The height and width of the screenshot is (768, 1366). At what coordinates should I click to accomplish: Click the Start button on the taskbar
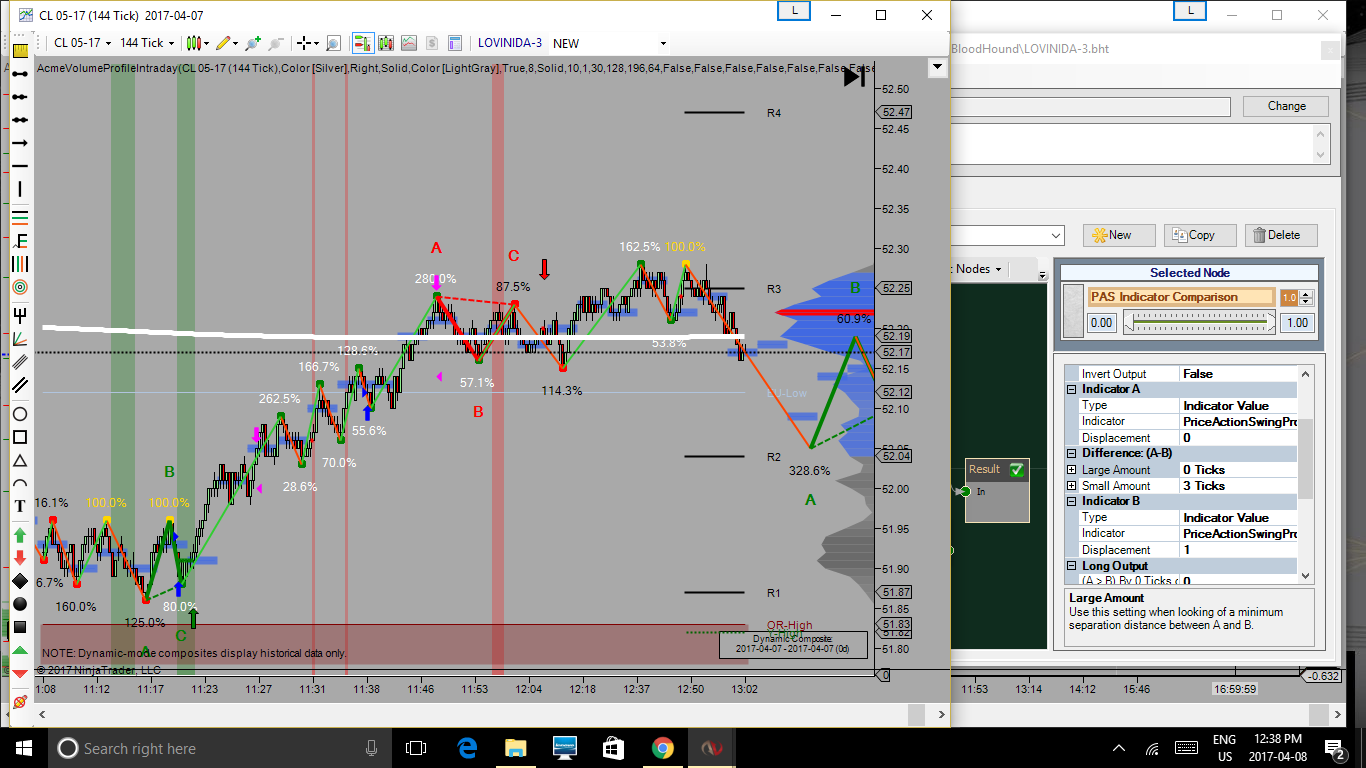(24, 748)
